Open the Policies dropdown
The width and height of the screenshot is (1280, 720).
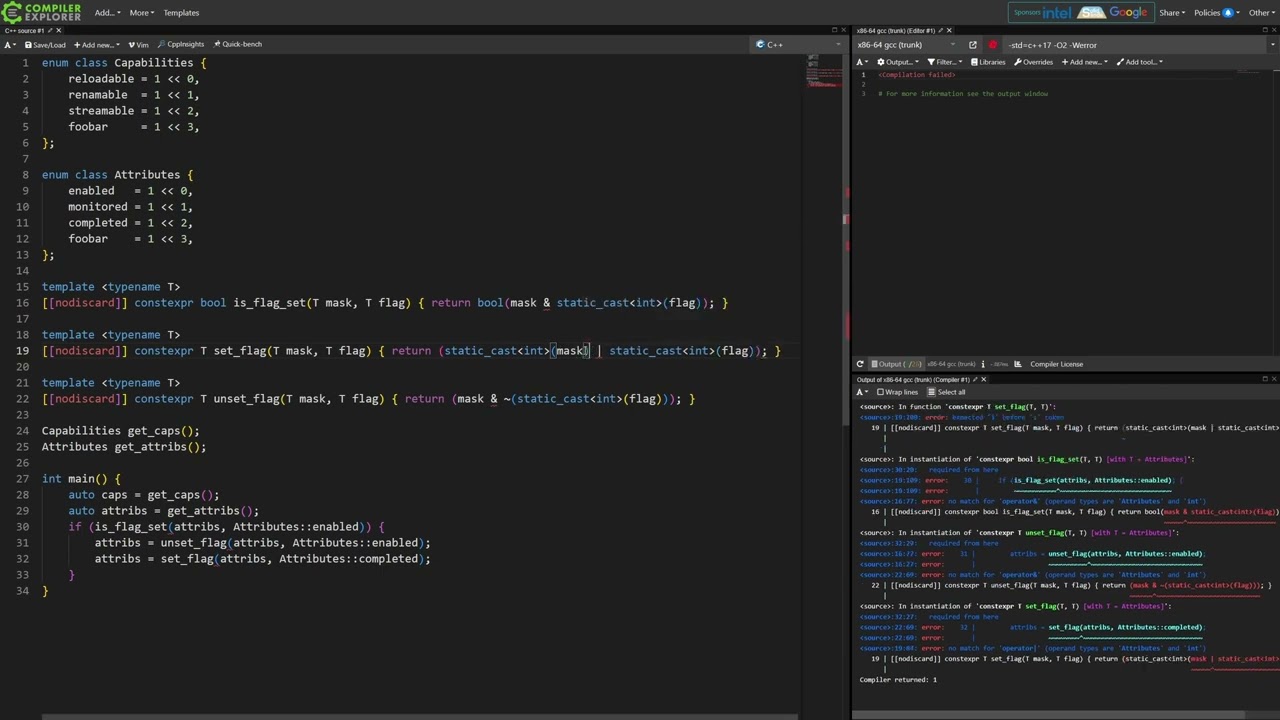[1212, 13]
